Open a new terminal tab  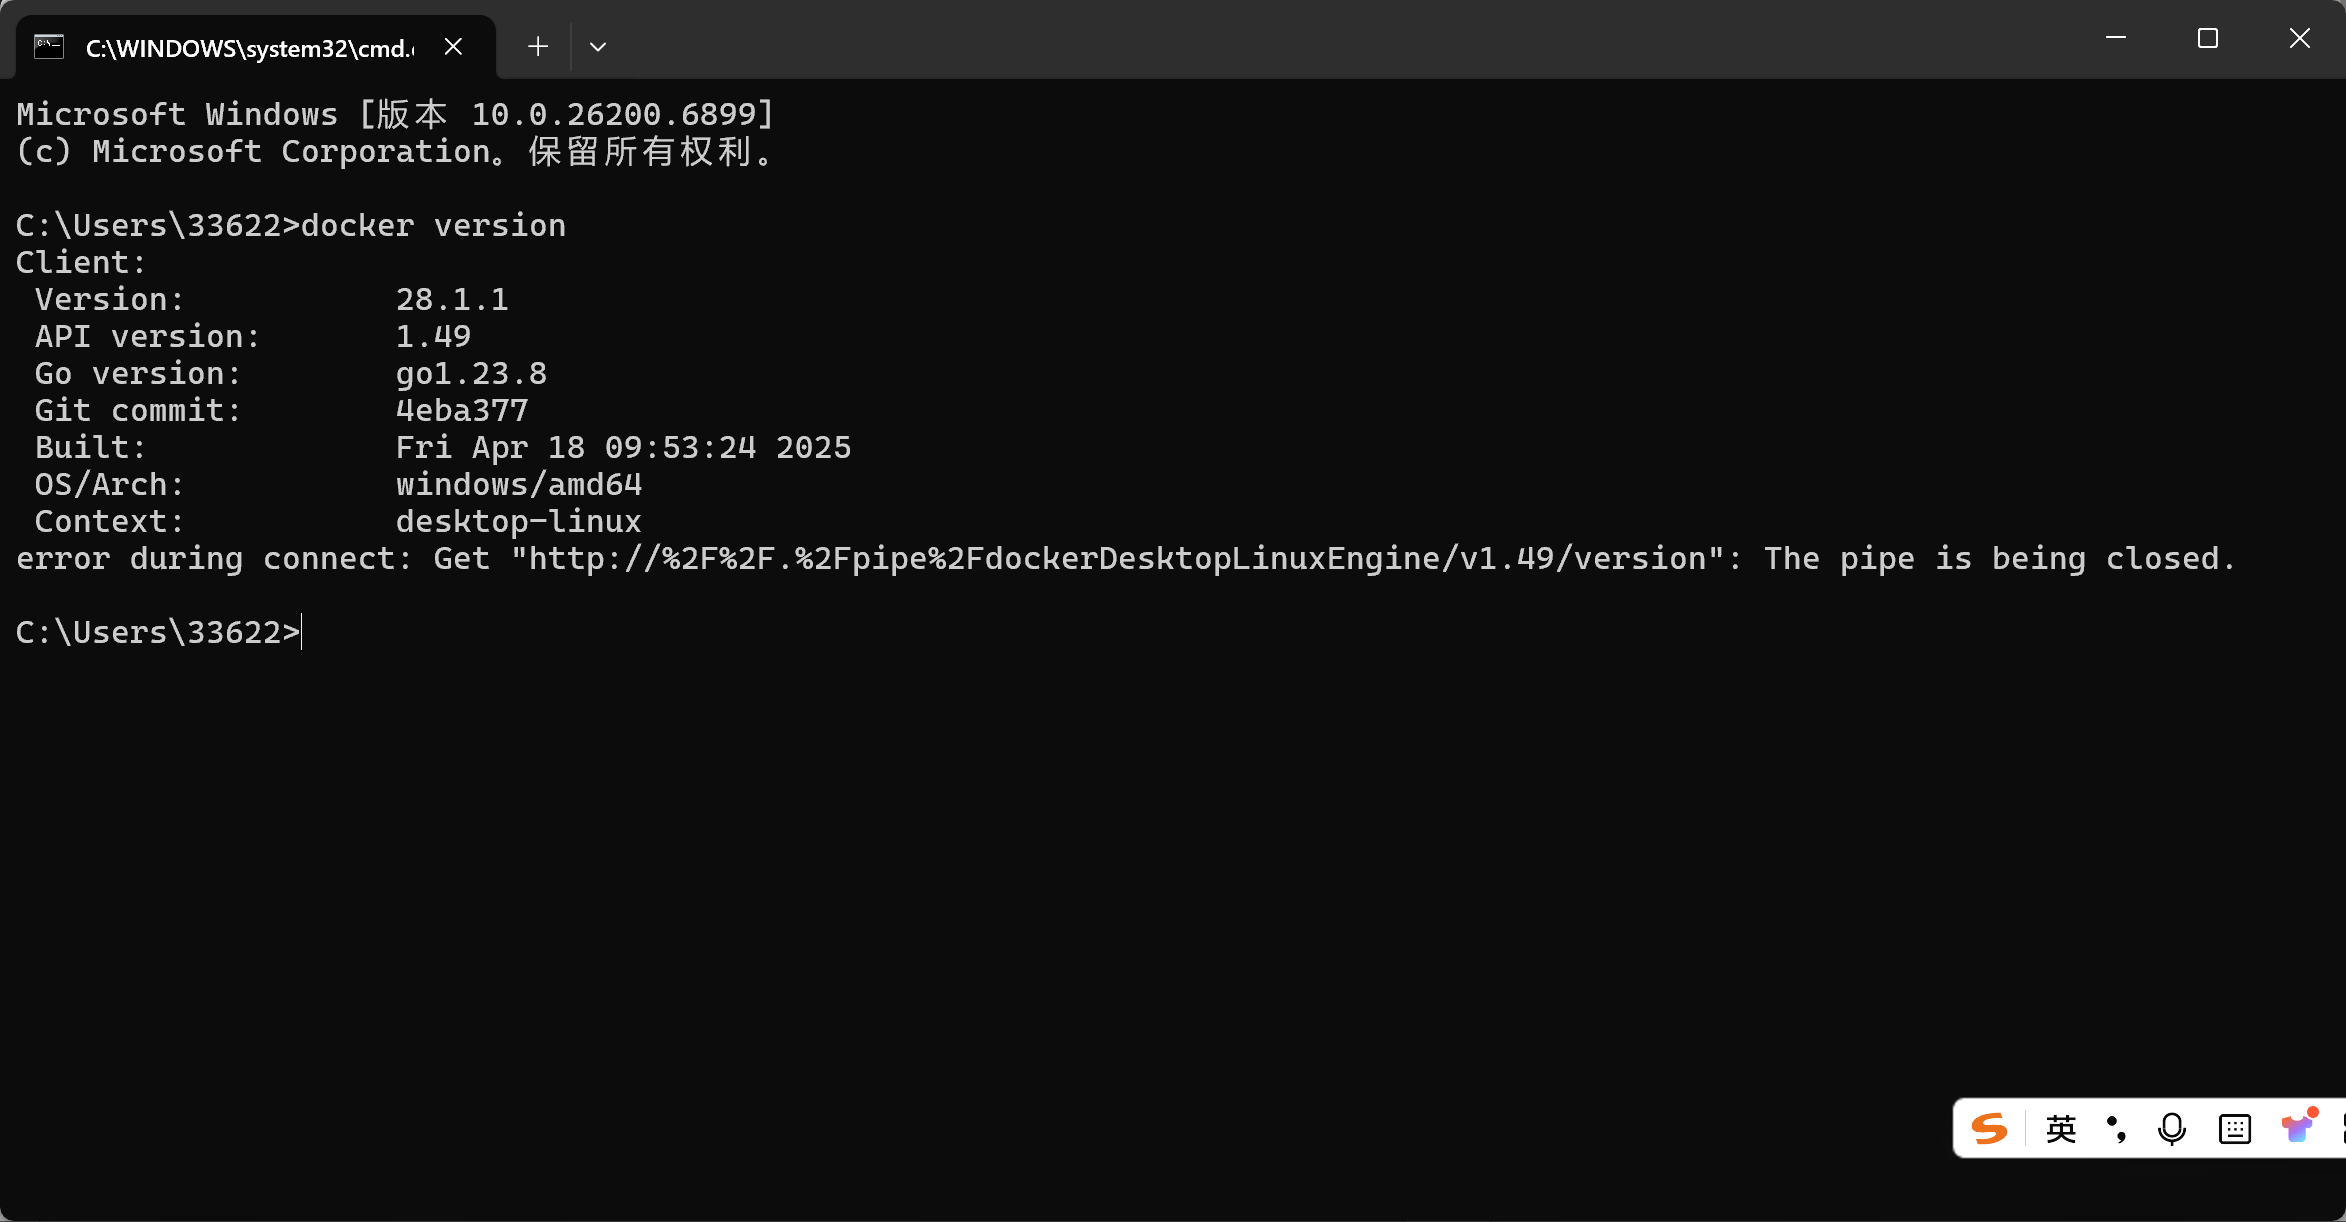(x=537, y=46)
